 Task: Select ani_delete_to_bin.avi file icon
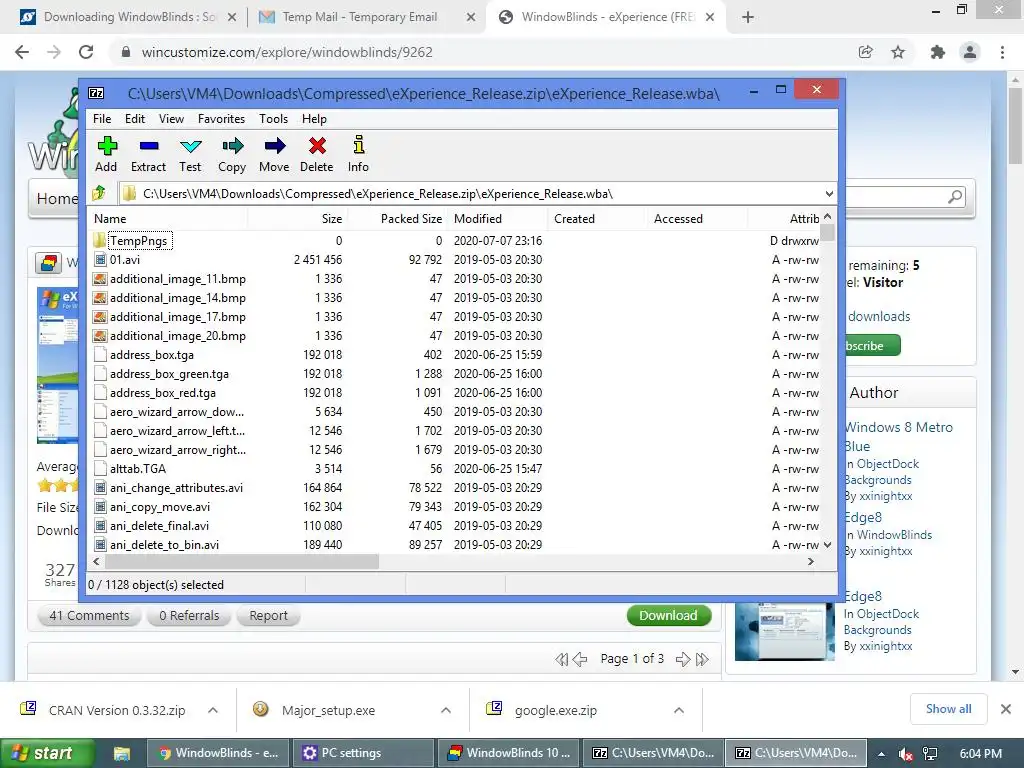100,544
